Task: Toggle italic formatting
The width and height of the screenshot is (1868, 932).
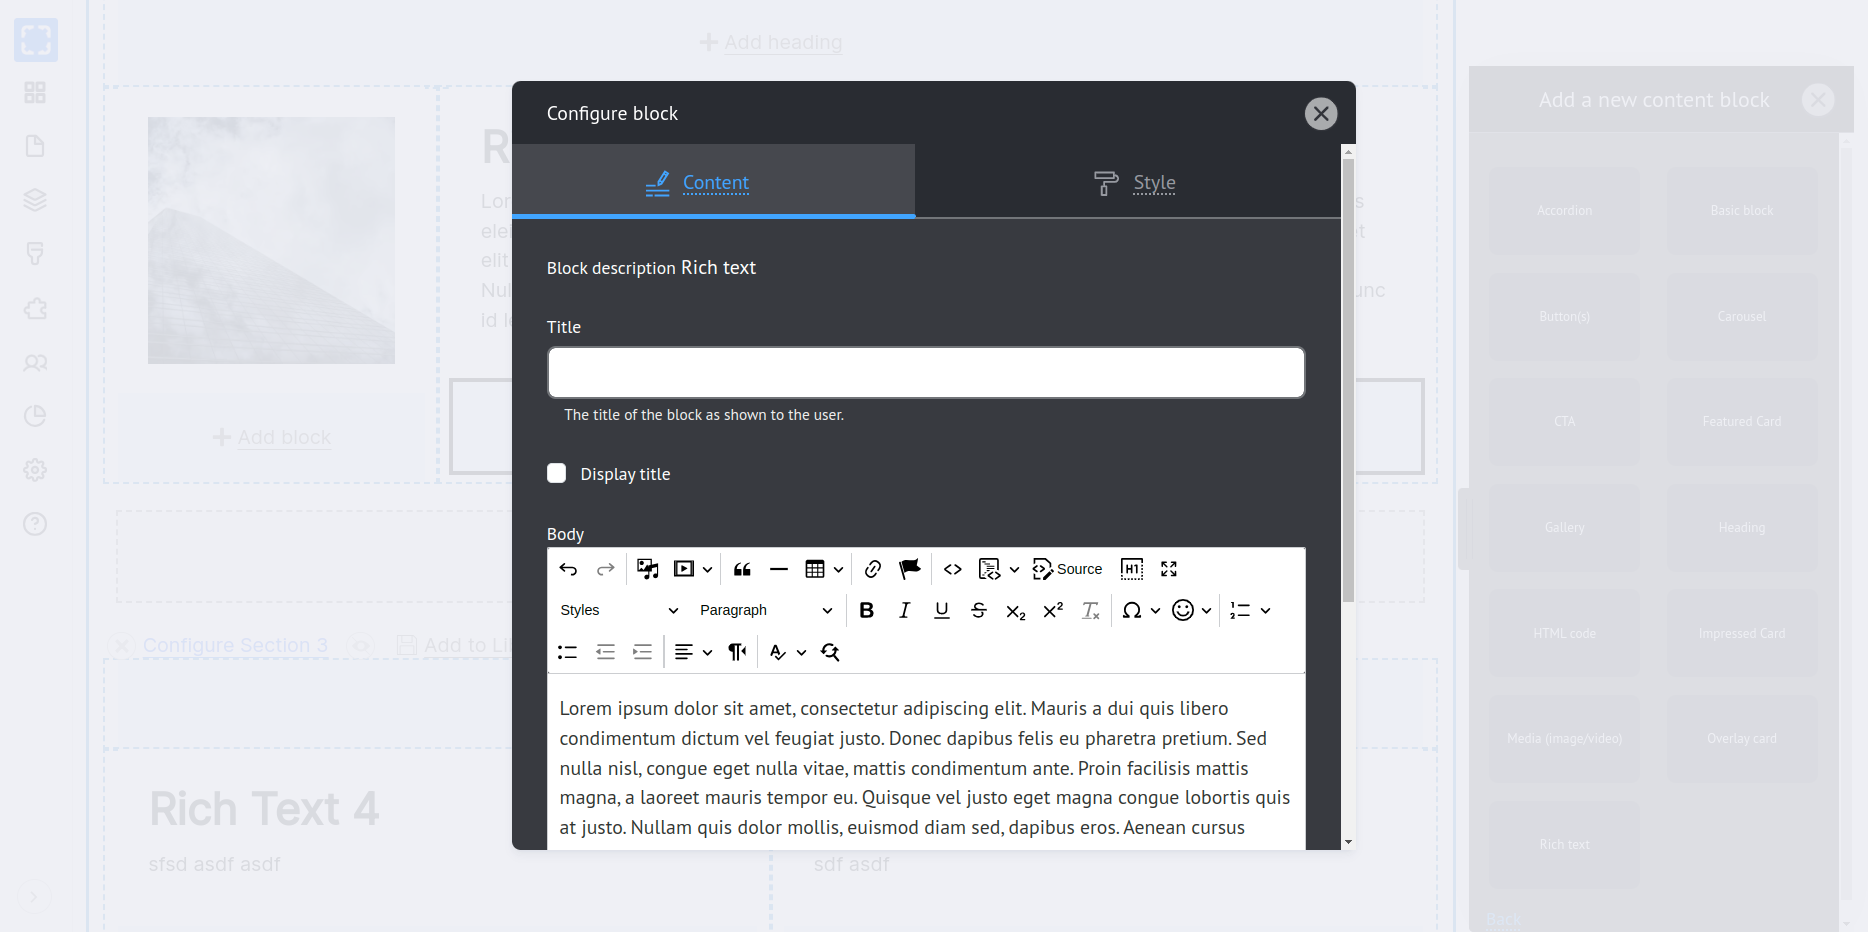Action: click(x=904, y=610)
